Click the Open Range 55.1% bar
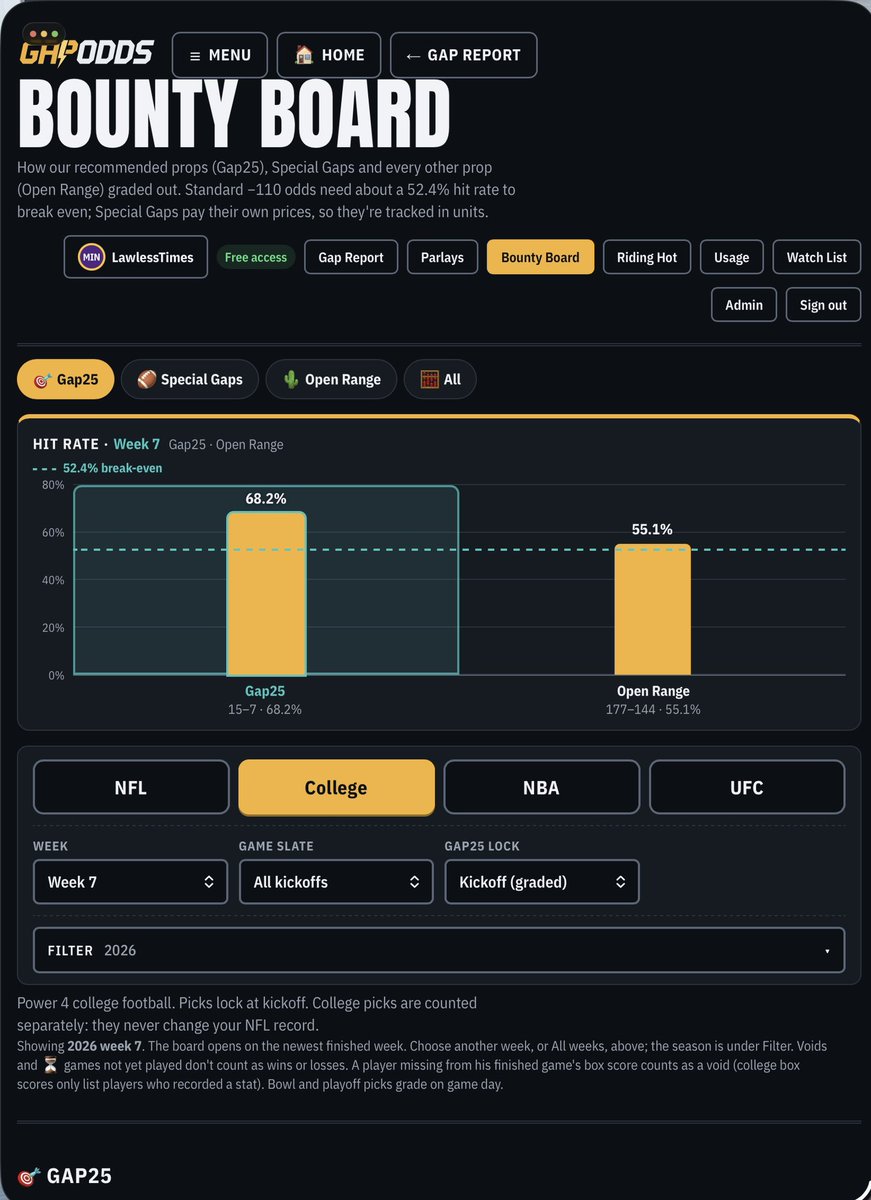This screenshot has height=1200, width=871. (653, 610)
